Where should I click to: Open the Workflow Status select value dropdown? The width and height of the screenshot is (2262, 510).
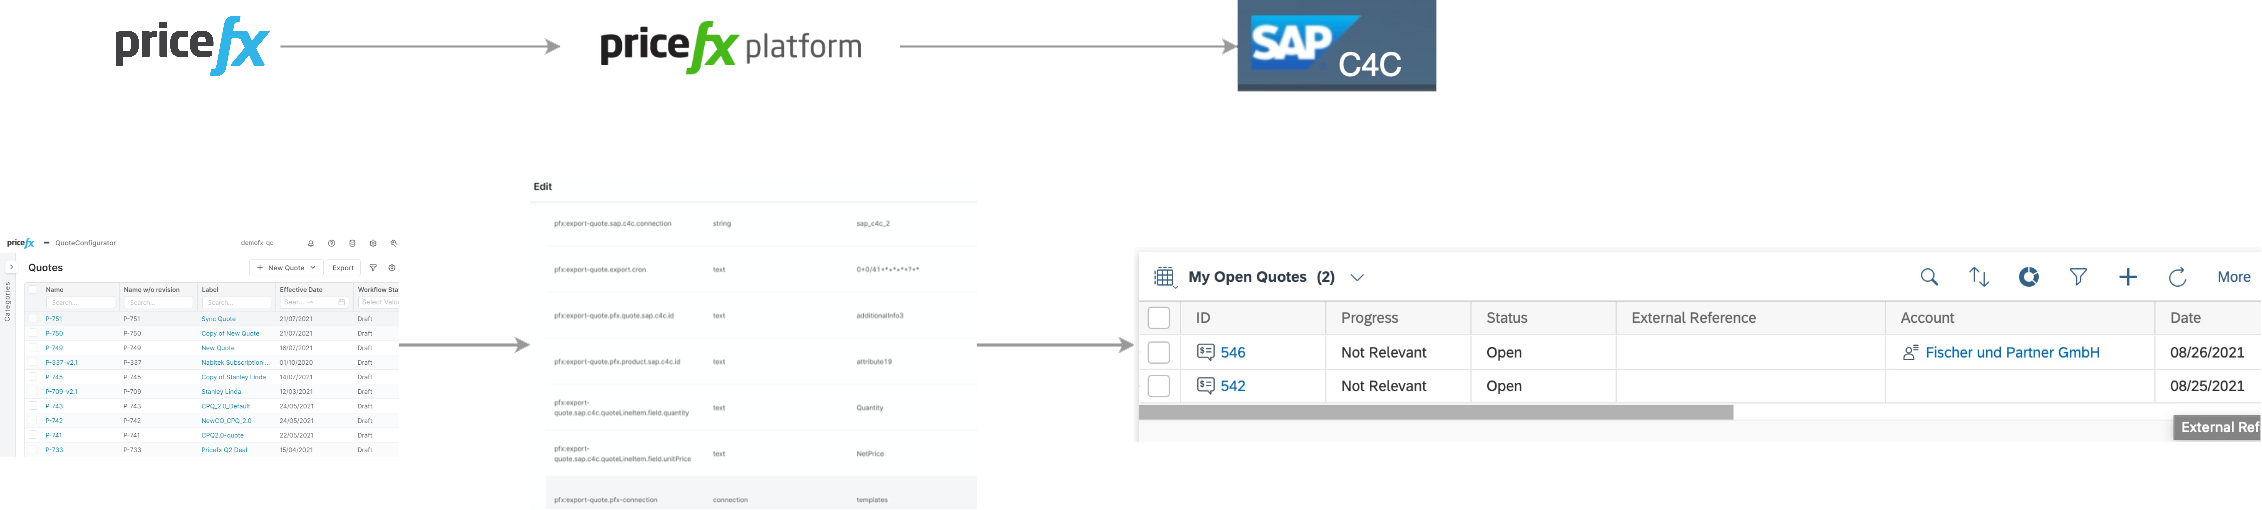(x=380, y=302)
